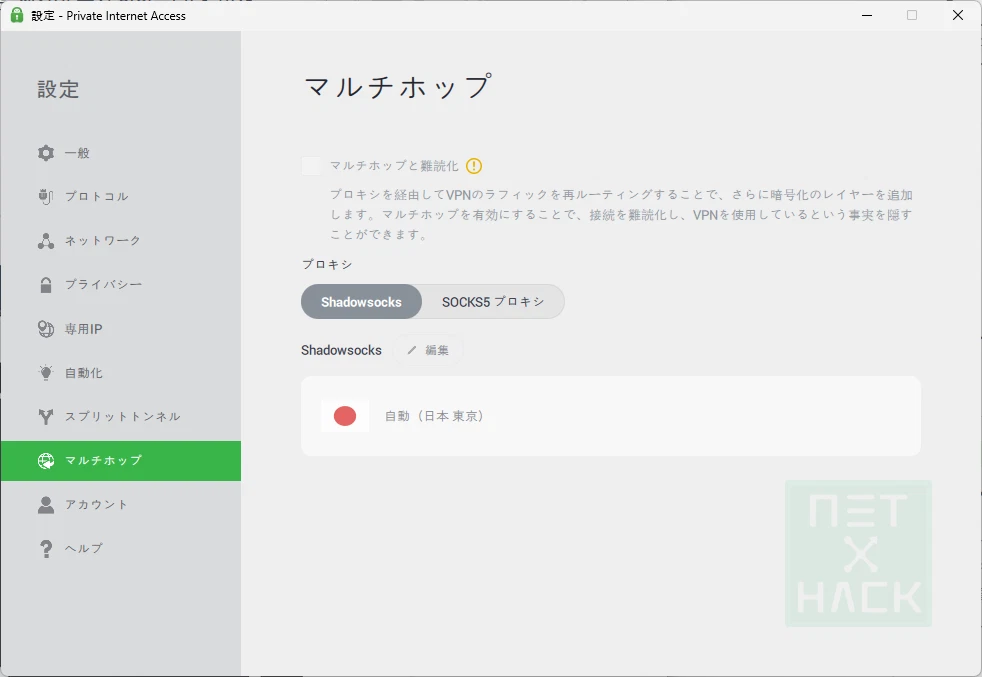Keep Shadowsocks selected as the proxy

pyautogui.click(x=361, y=300)
